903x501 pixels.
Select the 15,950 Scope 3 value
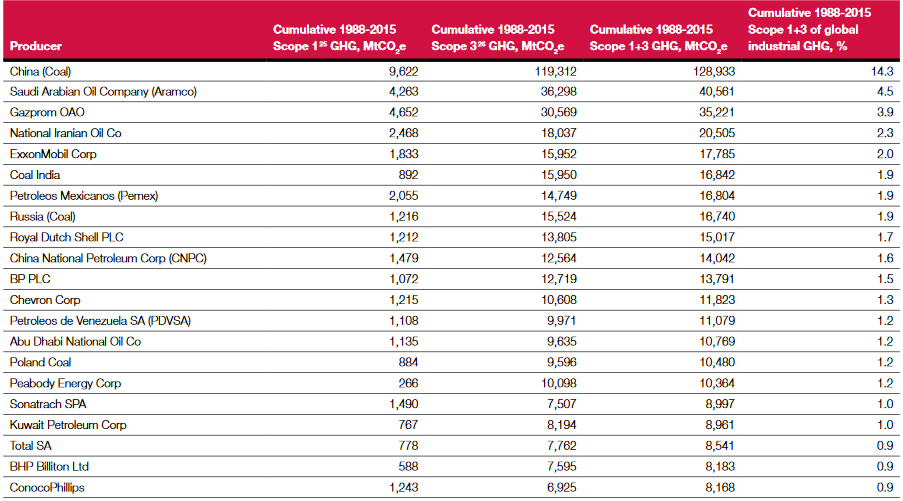click(x=559, y=174)
